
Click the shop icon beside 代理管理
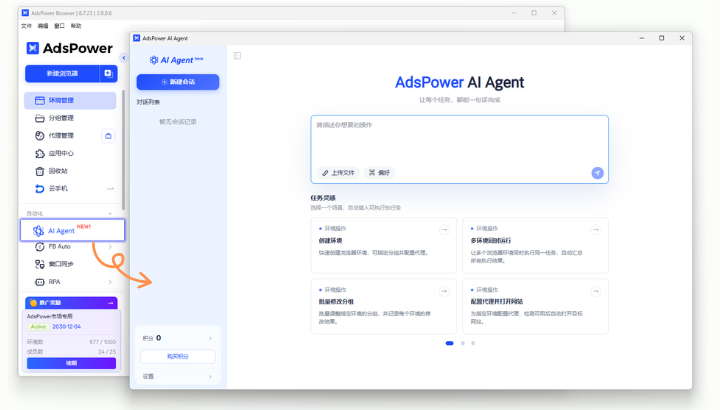[x=108, y=136]
